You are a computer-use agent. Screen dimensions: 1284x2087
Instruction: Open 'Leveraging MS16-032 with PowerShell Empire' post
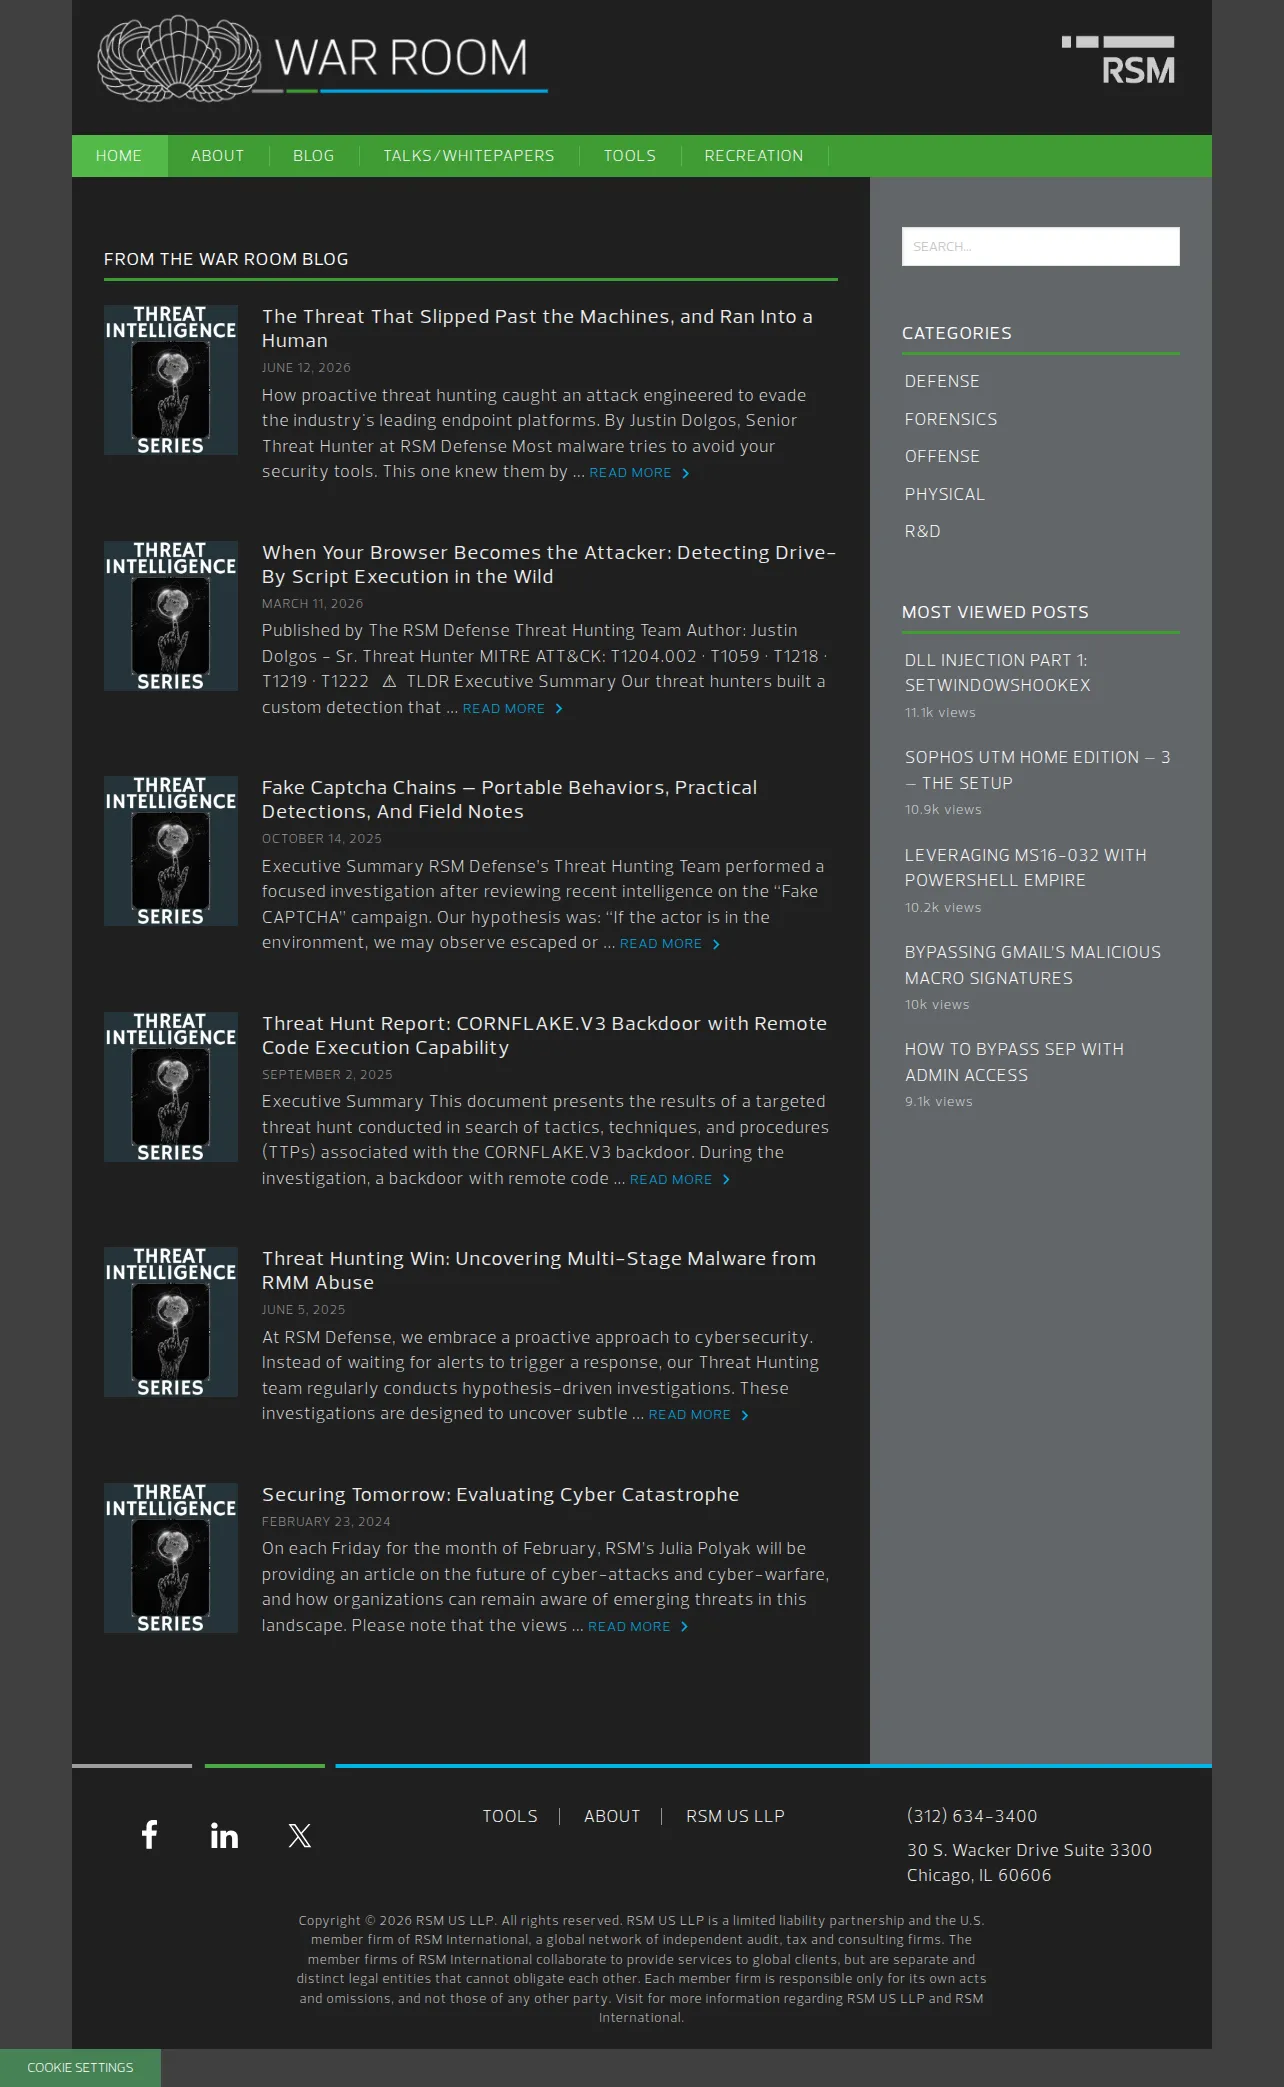click(x=1026, y=868)
